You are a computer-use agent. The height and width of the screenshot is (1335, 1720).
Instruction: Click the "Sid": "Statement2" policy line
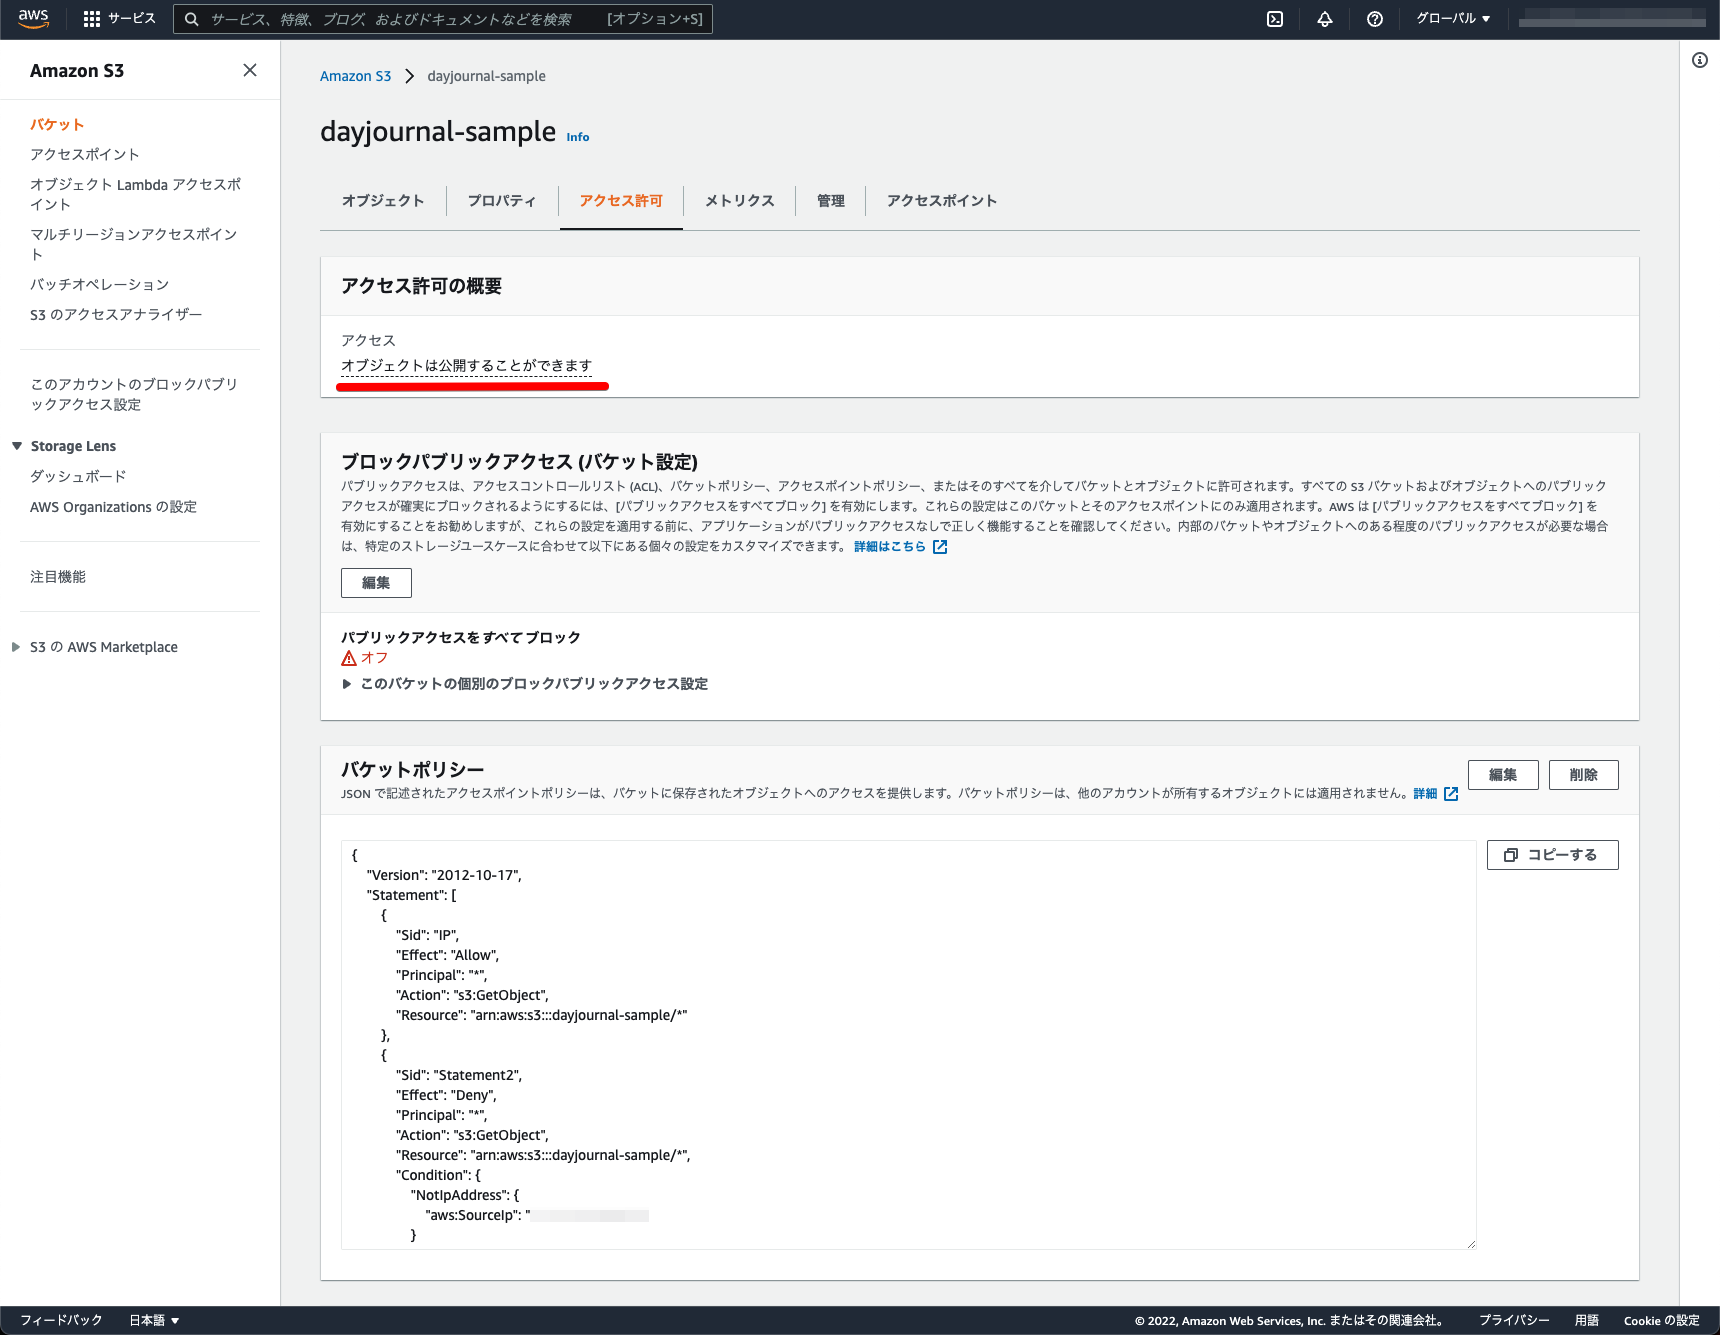click(x=459, y=1075)
